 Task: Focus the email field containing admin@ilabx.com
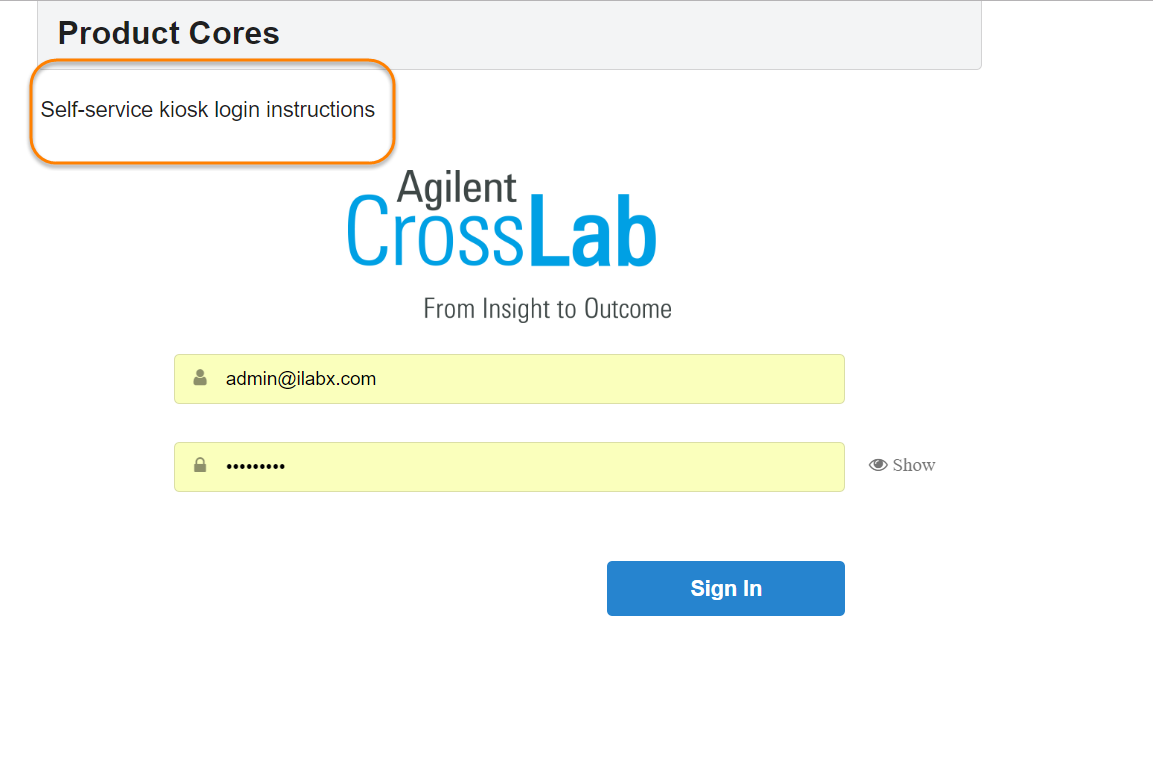tap(509, 379)
